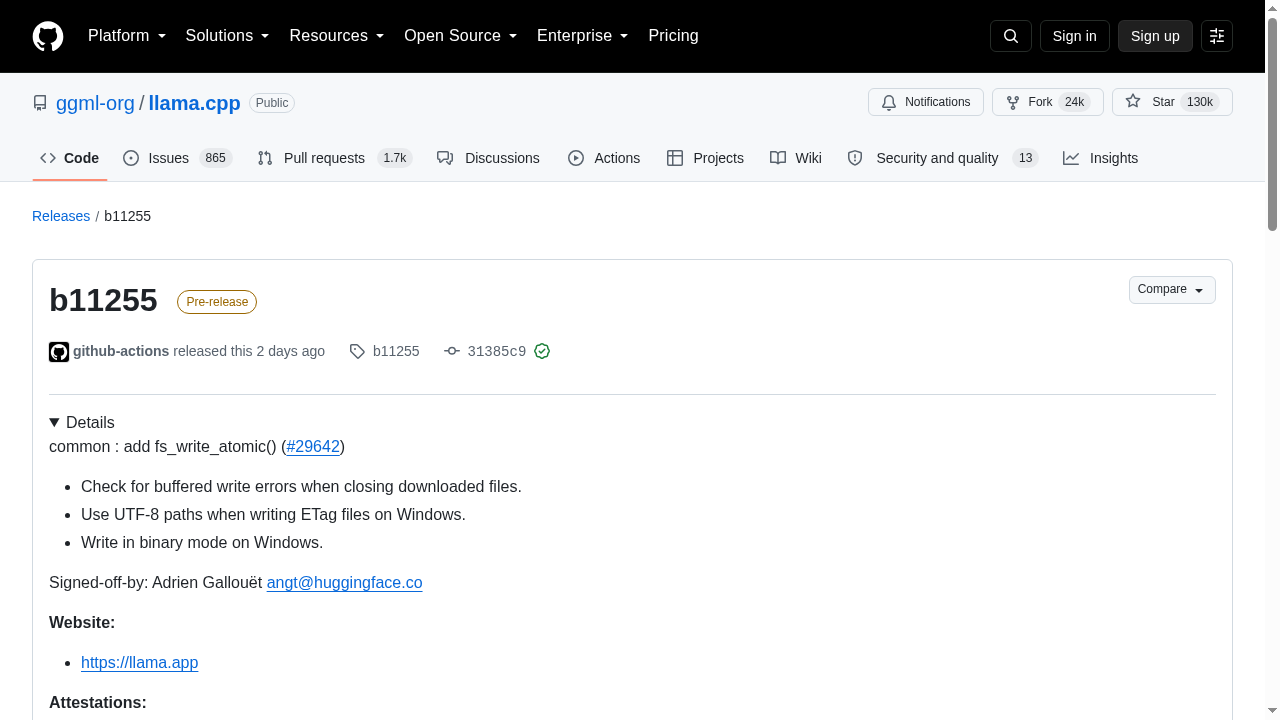1280x720 pixels.
Task: Open commit 31385c9 link
Action: pos(497,352)
